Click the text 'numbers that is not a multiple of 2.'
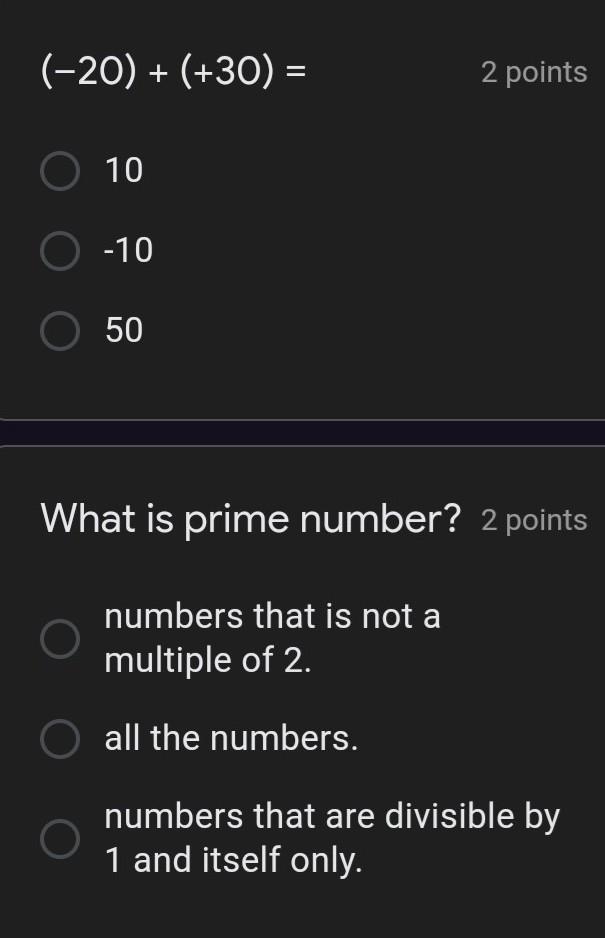Viewport: 605px width, 938px height. (272, 638)
